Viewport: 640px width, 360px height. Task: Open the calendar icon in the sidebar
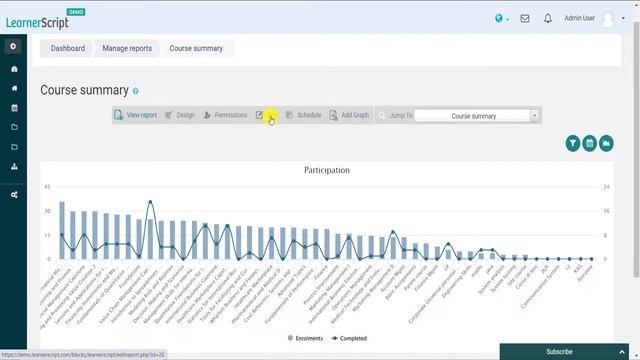(14, 108)
